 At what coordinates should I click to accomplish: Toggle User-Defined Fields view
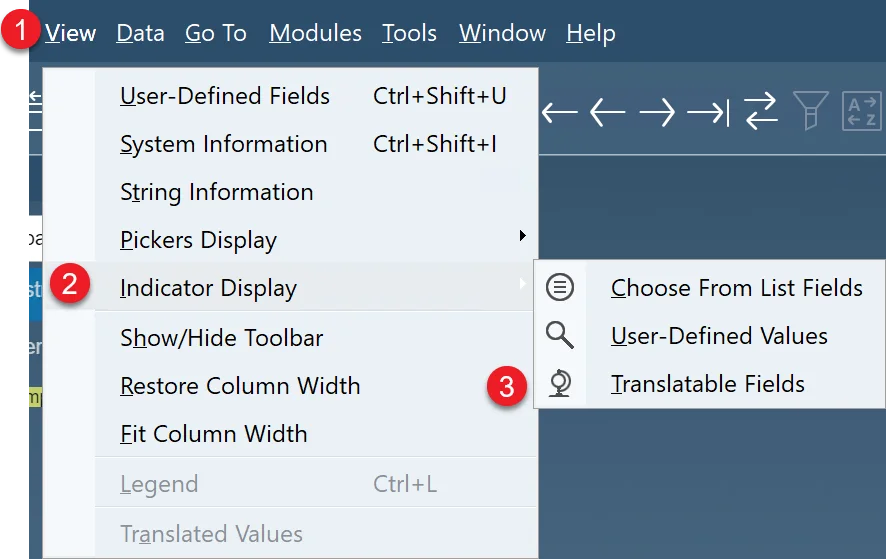pos(224,96)
